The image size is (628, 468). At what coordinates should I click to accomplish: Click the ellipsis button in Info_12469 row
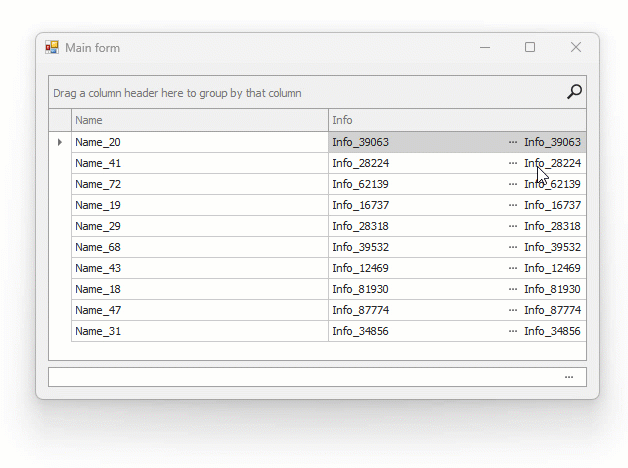513,269
